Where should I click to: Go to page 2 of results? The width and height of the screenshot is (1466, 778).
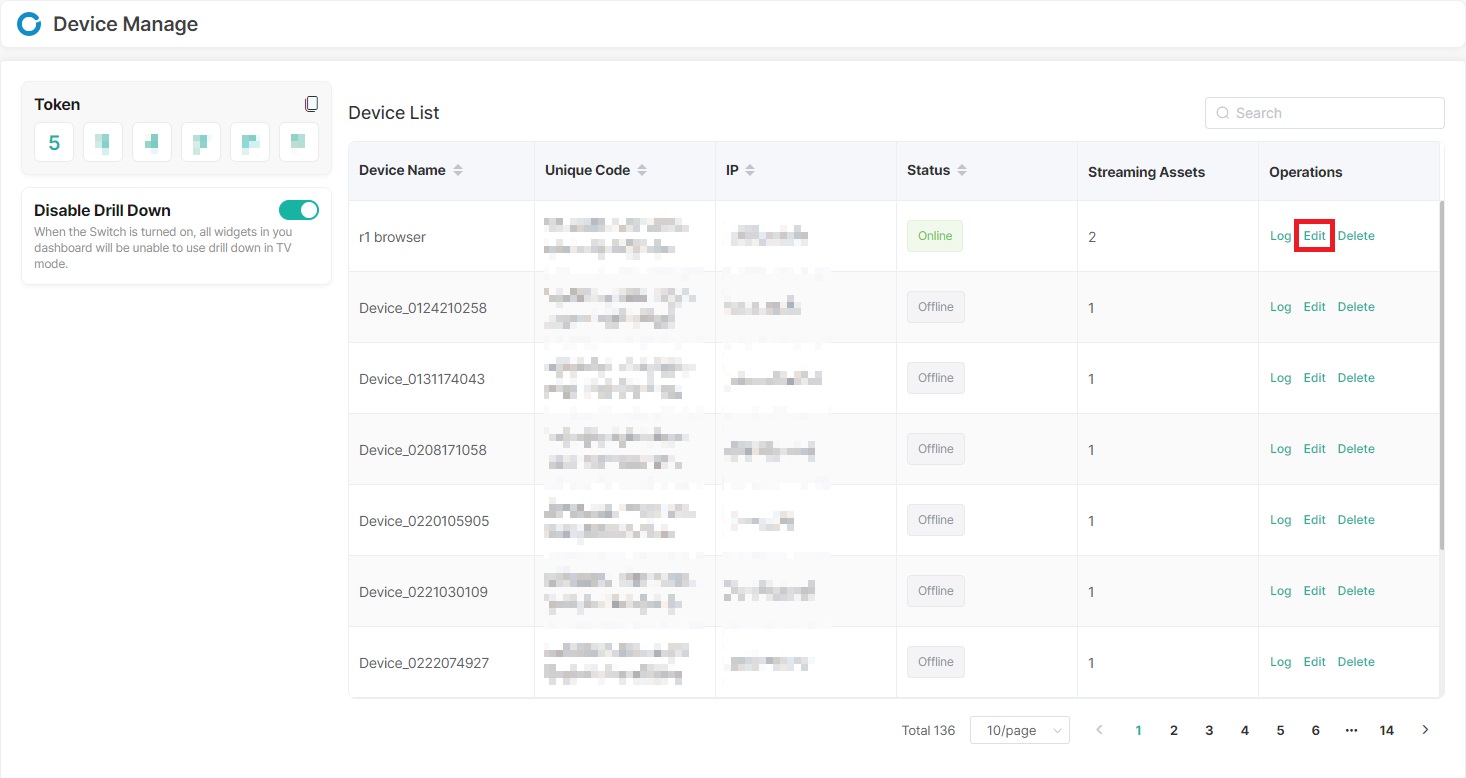tap(1174, 730)
